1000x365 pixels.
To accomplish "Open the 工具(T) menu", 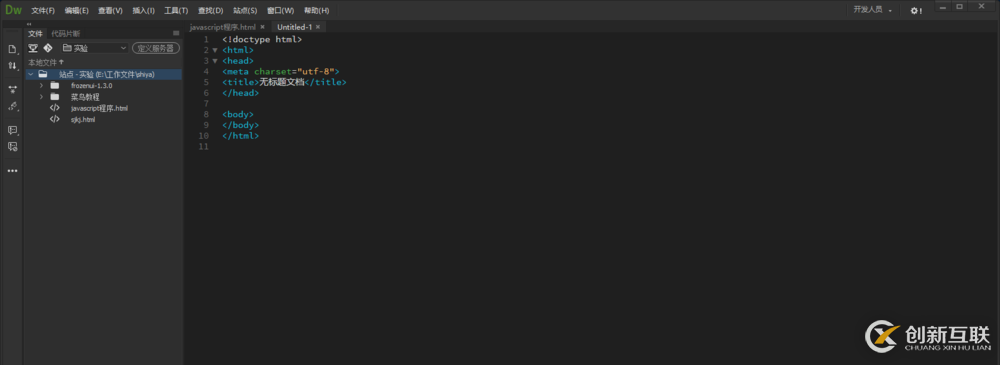I will pyautogui.click(x=176, y=11).
